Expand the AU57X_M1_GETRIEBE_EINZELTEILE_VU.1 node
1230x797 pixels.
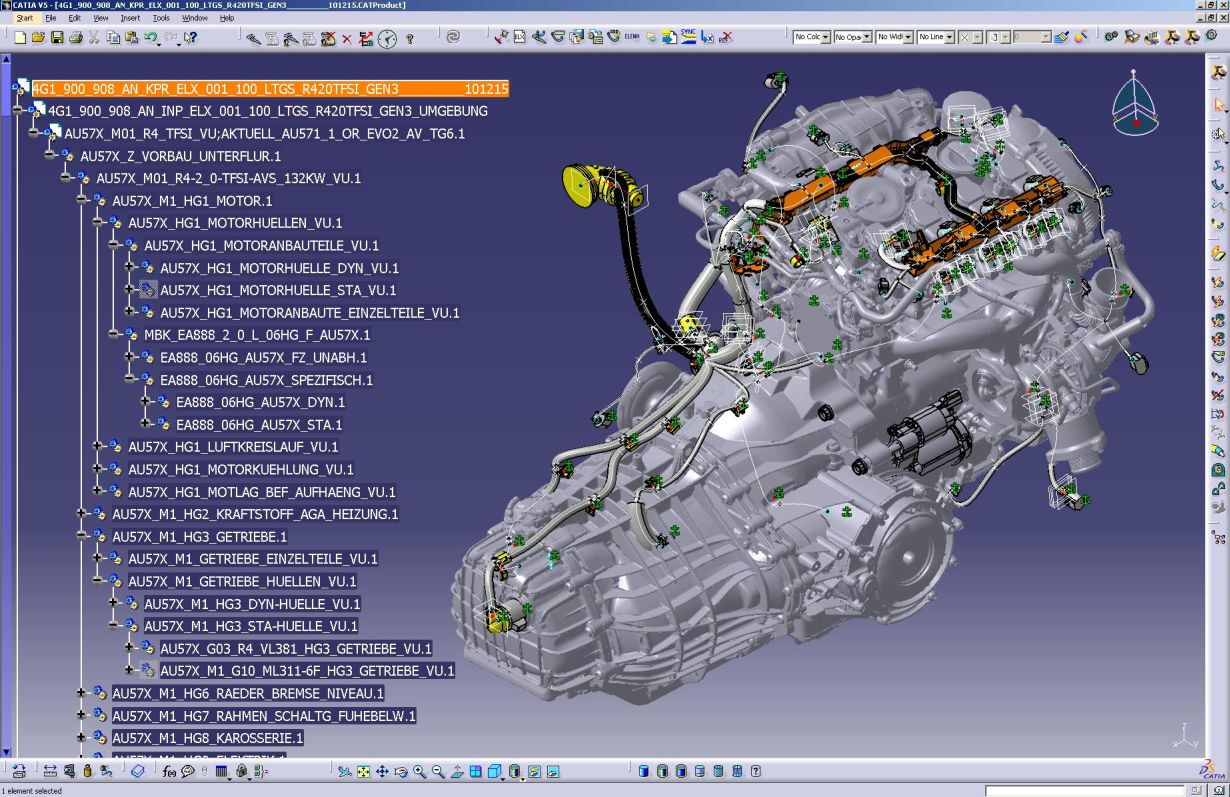pos(97,558)
